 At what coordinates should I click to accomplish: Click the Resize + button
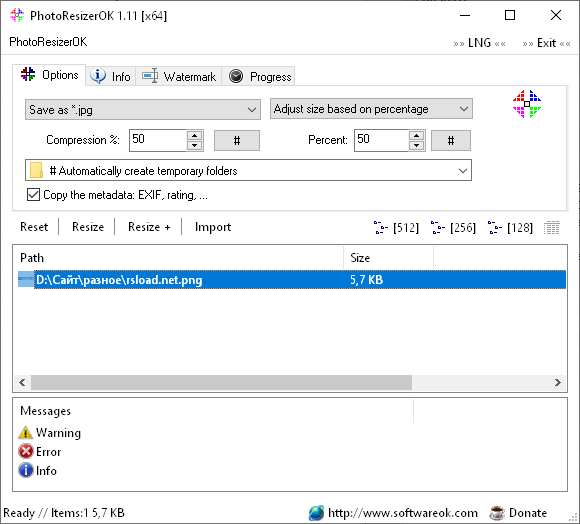point(149,227)
